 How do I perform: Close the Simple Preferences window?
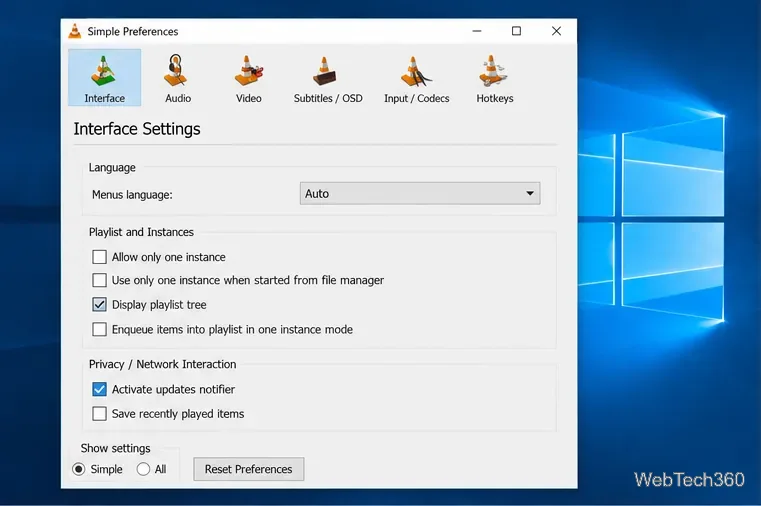[x=556, y=31]
